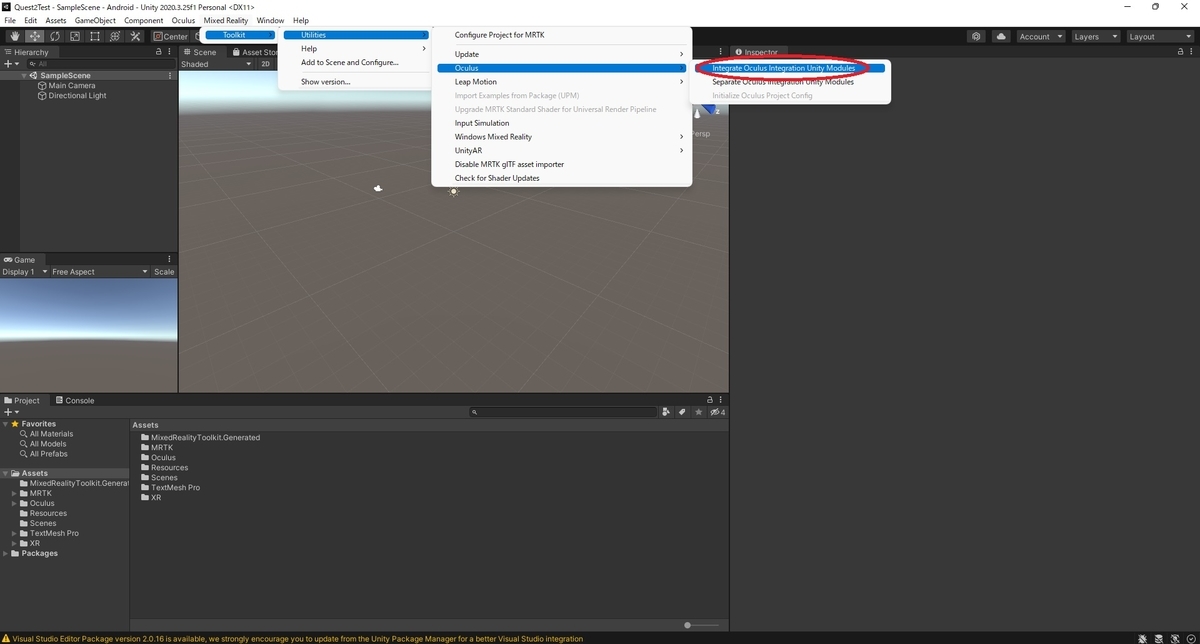Viewport: 1200px width, 644px height.
Task: Open the Leap Motion submenu
Action: coord(562,82)
